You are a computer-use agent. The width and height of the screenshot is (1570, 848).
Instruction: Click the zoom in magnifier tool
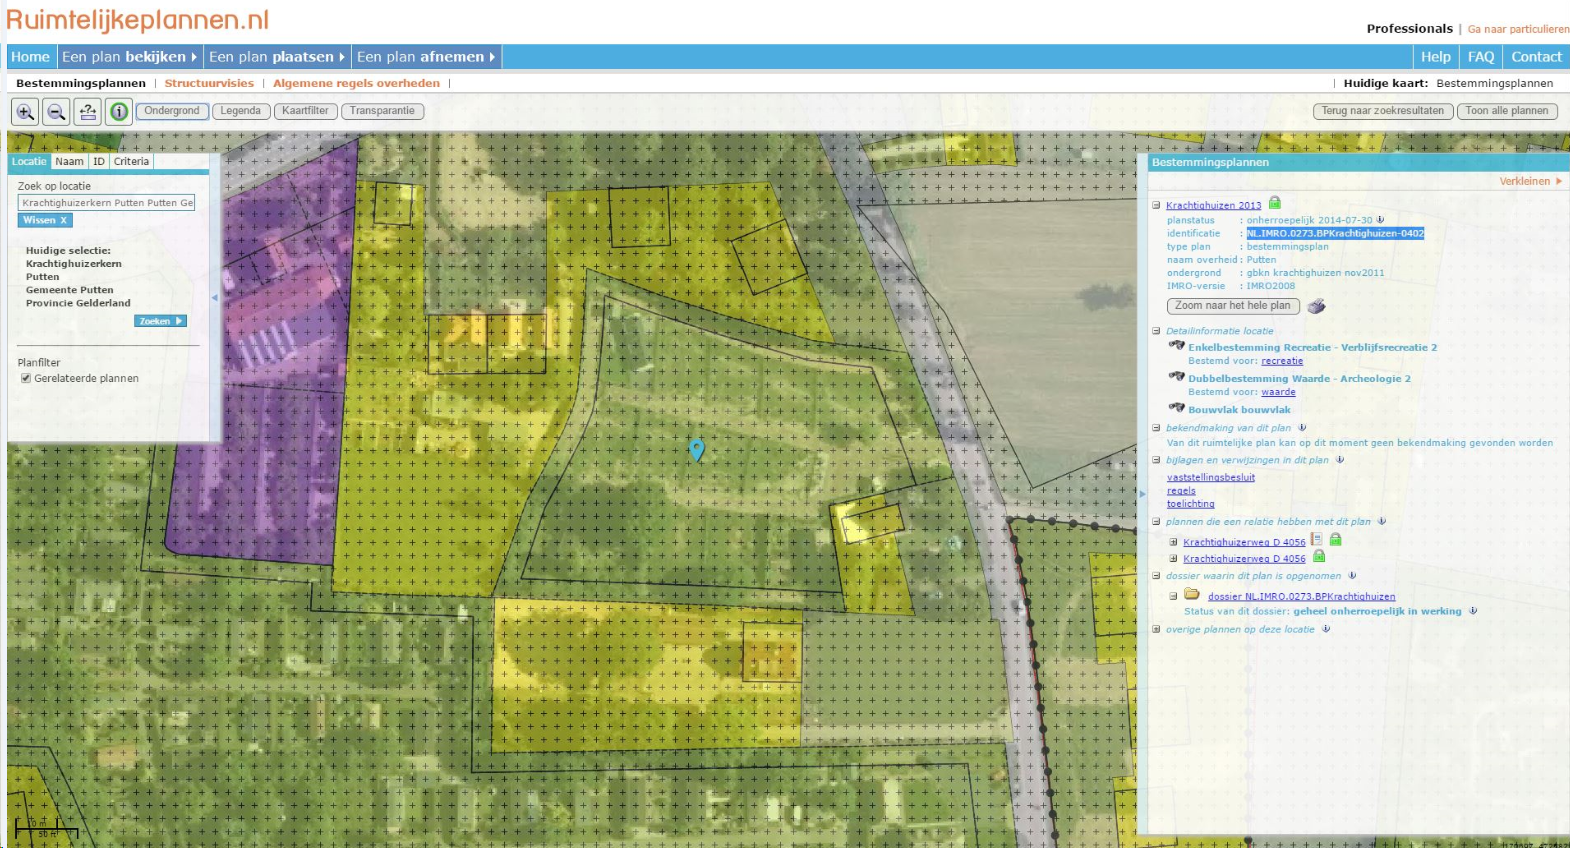[x=25, y=112]
